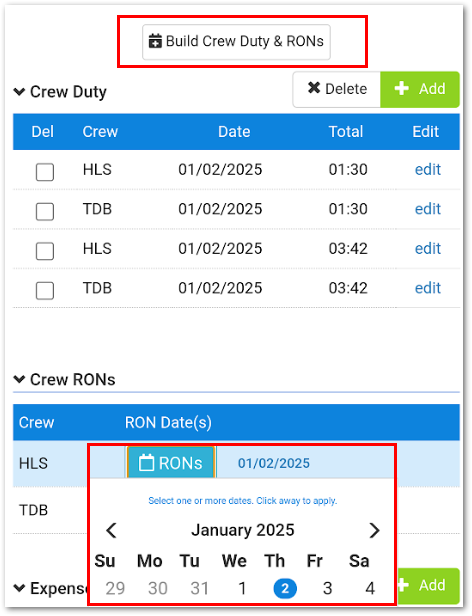Check the box for the first TDB row
472x616 pixels.
[45, 212]
